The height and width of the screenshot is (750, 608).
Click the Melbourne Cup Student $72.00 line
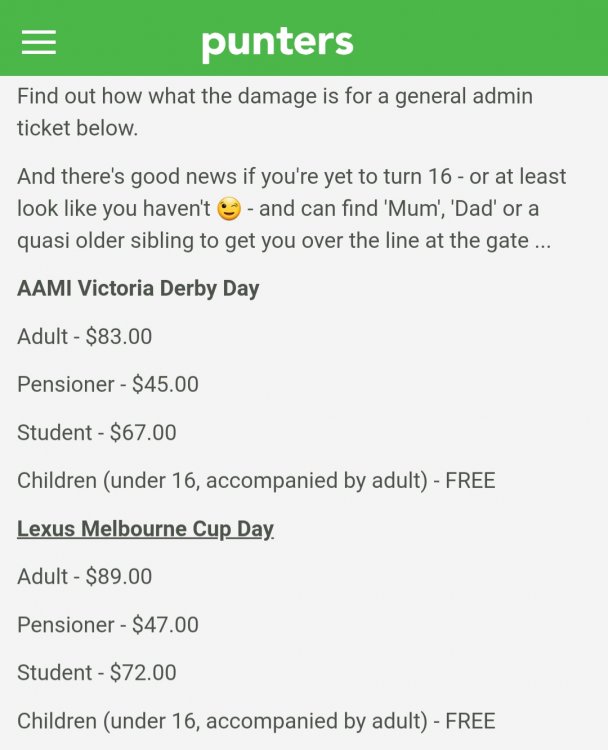97,673
